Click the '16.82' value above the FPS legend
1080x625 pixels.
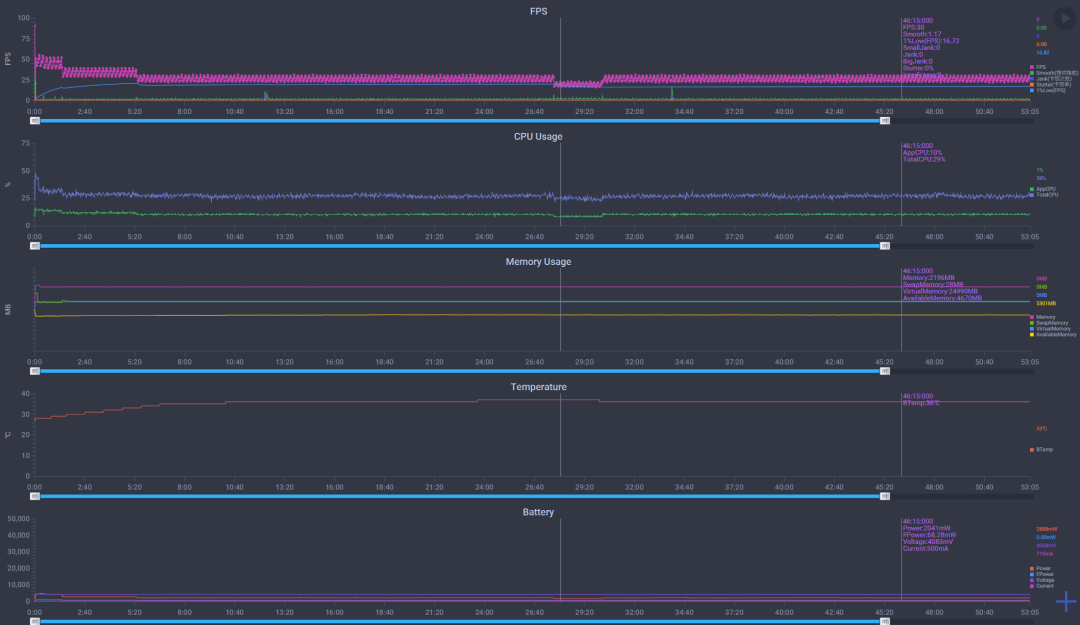(1043, 52)
